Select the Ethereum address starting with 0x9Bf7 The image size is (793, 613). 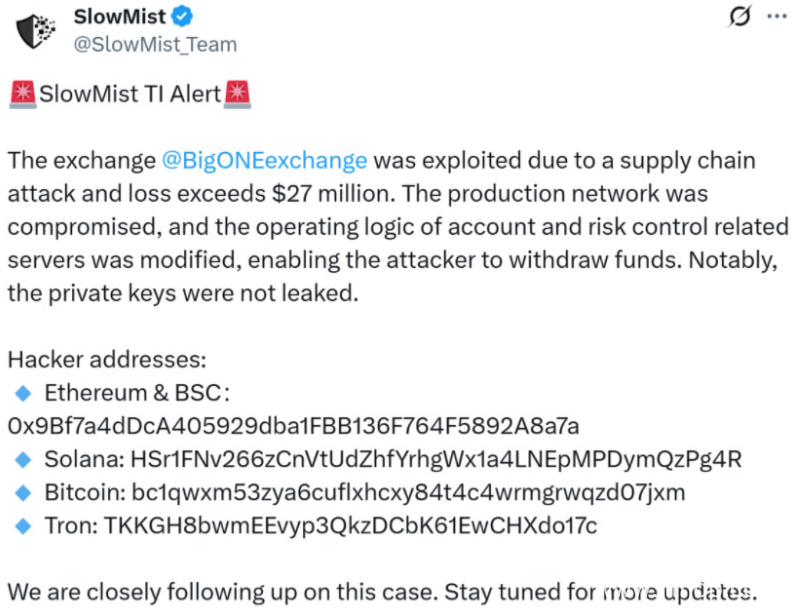tap(293, 425)
